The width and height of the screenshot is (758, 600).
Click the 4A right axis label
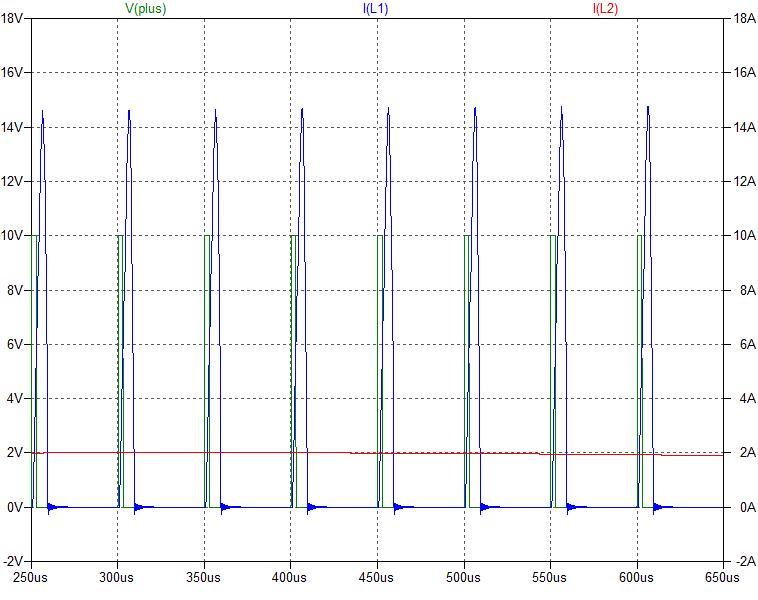coord(748,398)
